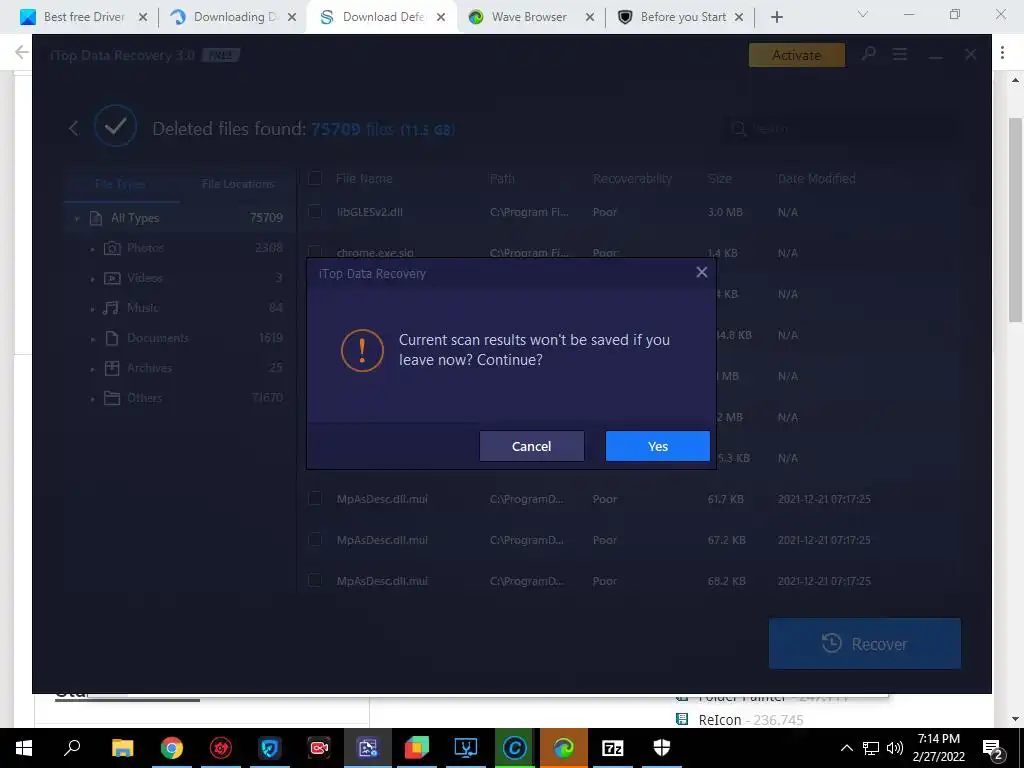This screenshot has width=1024, height=768.
Task: Open the hamburger menu in iTop header
Action: (x=900, y=55)
